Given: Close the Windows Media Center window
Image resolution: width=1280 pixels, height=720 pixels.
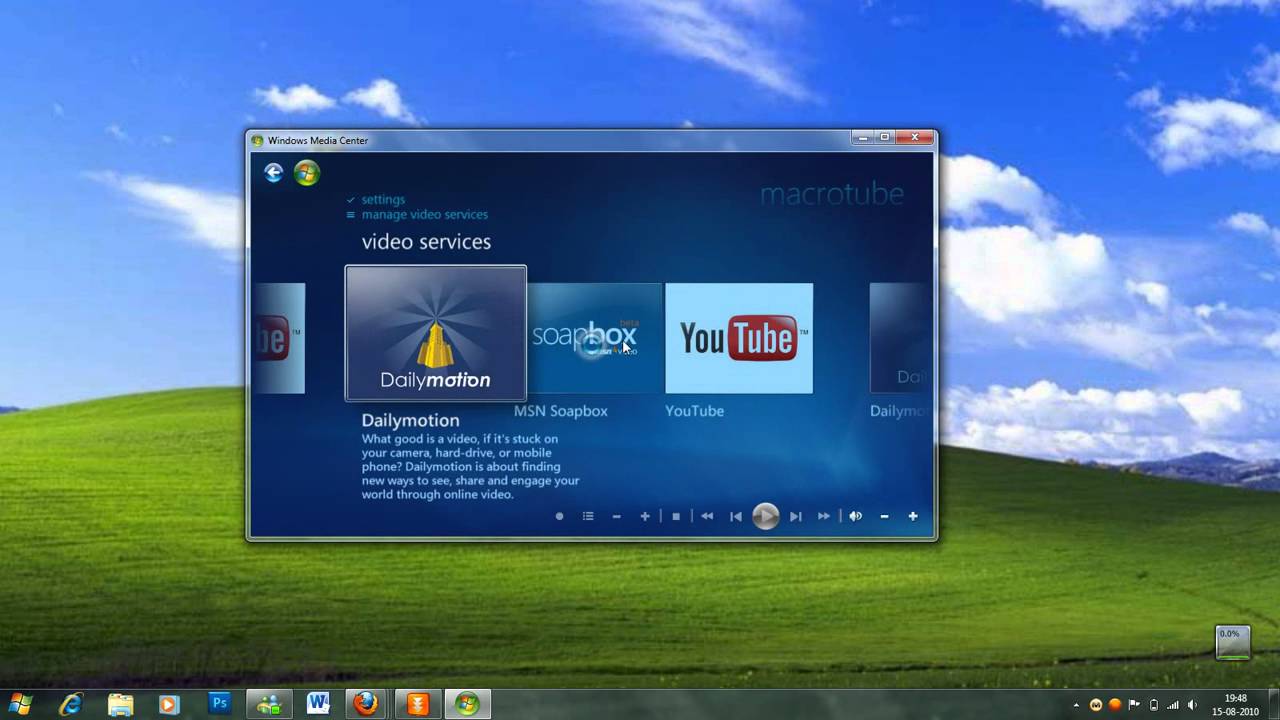Looking at the screenshot, I should 914,137.
